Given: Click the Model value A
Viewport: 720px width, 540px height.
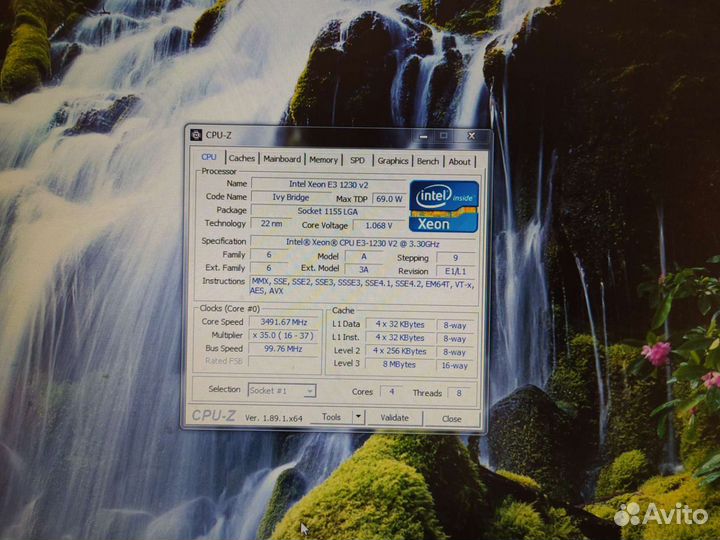Looking at the screenshot, I should pos(364,256).
